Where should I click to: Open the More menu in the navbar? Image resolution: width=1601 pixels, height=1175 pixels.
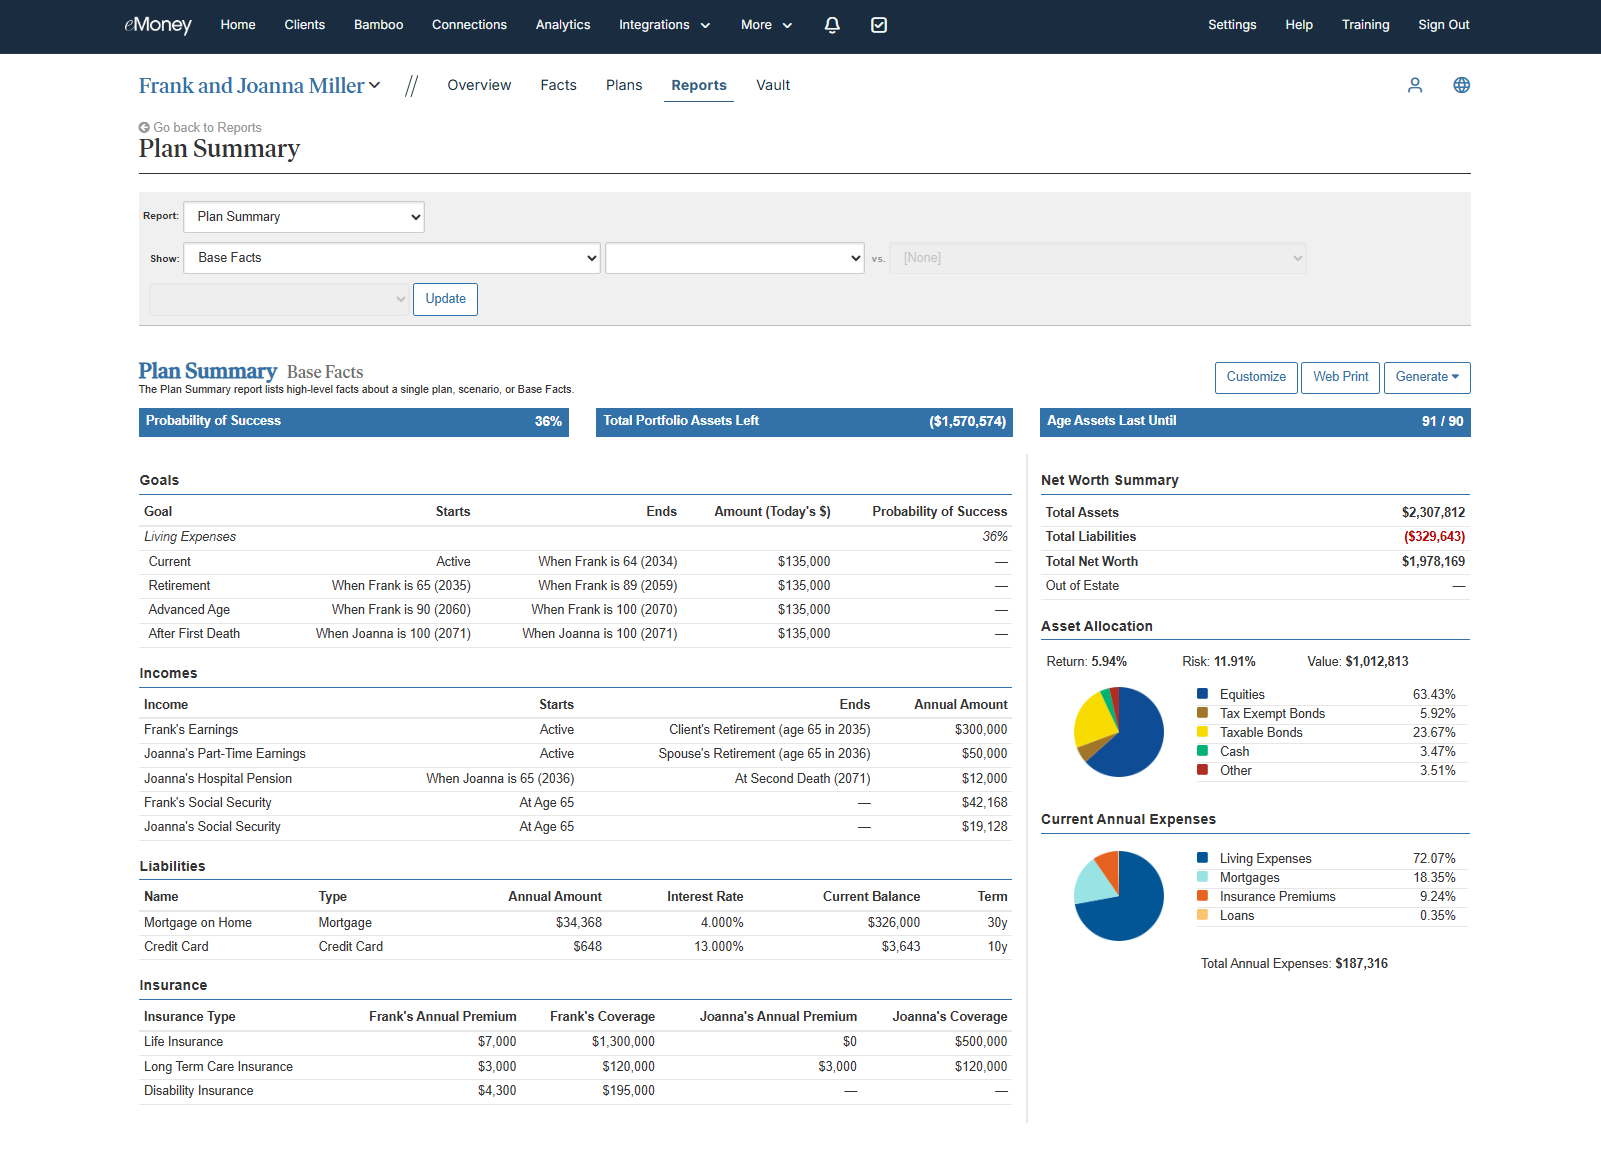pos(766,25)
